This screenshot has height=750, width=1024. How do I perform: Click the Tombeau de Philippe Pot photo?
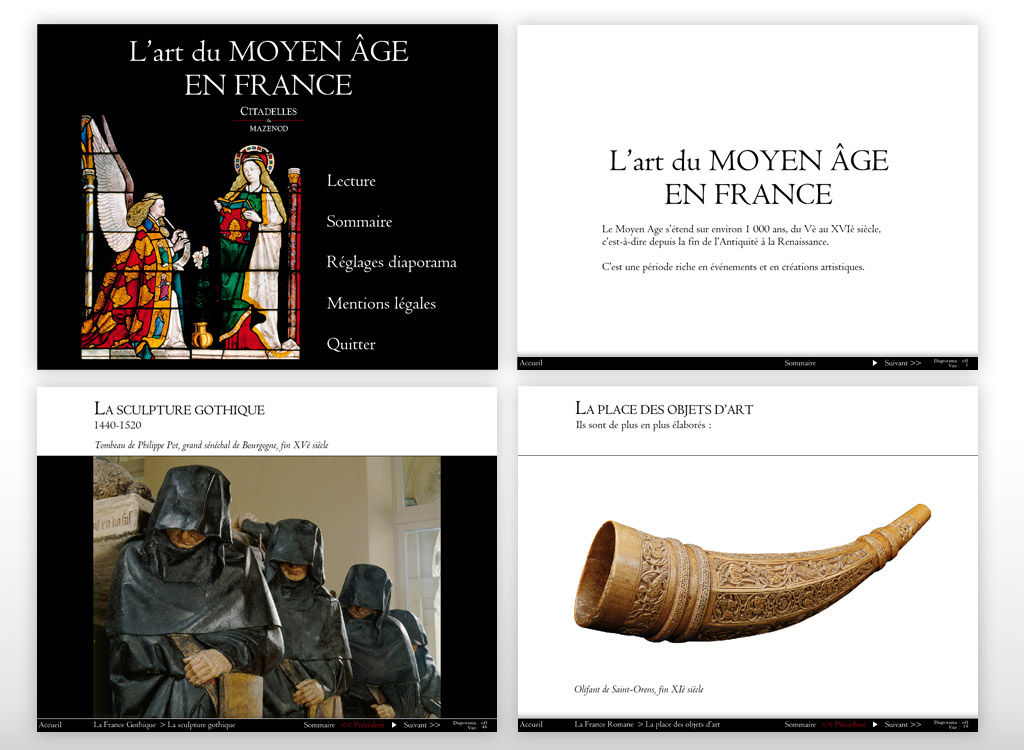pos(267,587)
